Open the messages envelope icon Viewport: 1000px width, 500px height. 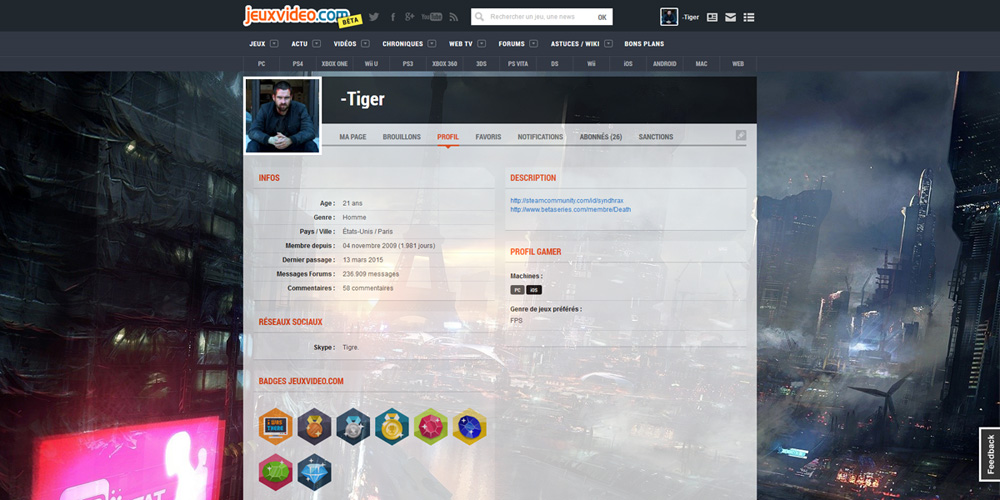[x=730, y=17]
